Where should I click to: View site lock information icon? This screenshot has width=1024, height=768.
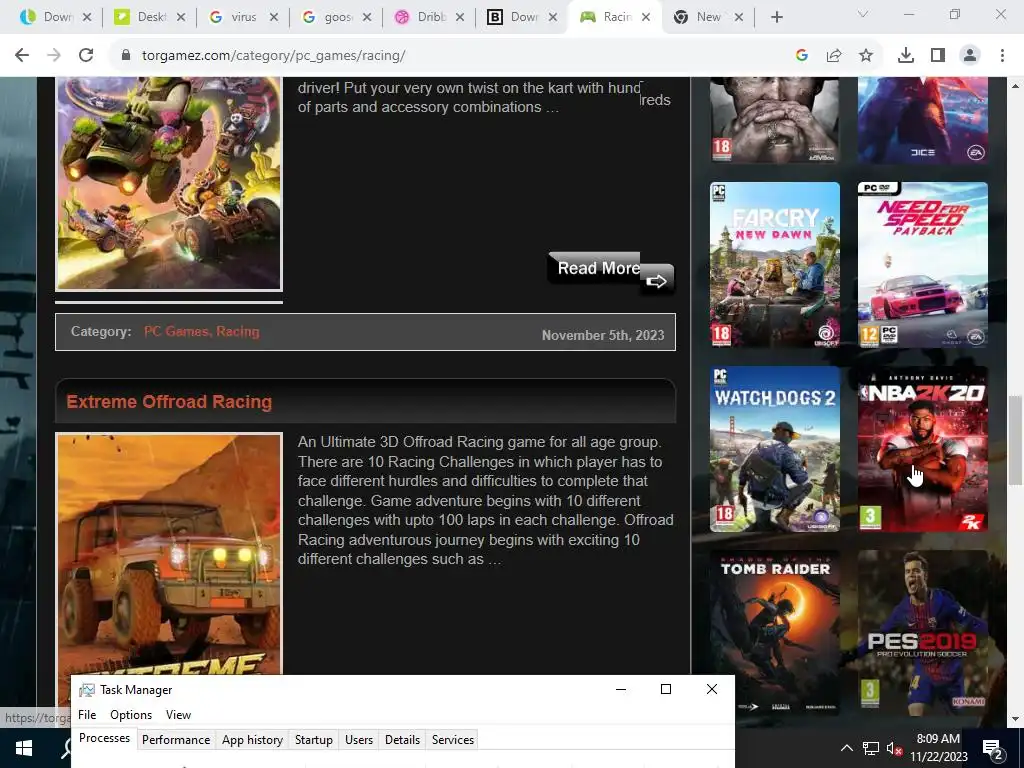[126, 56]
